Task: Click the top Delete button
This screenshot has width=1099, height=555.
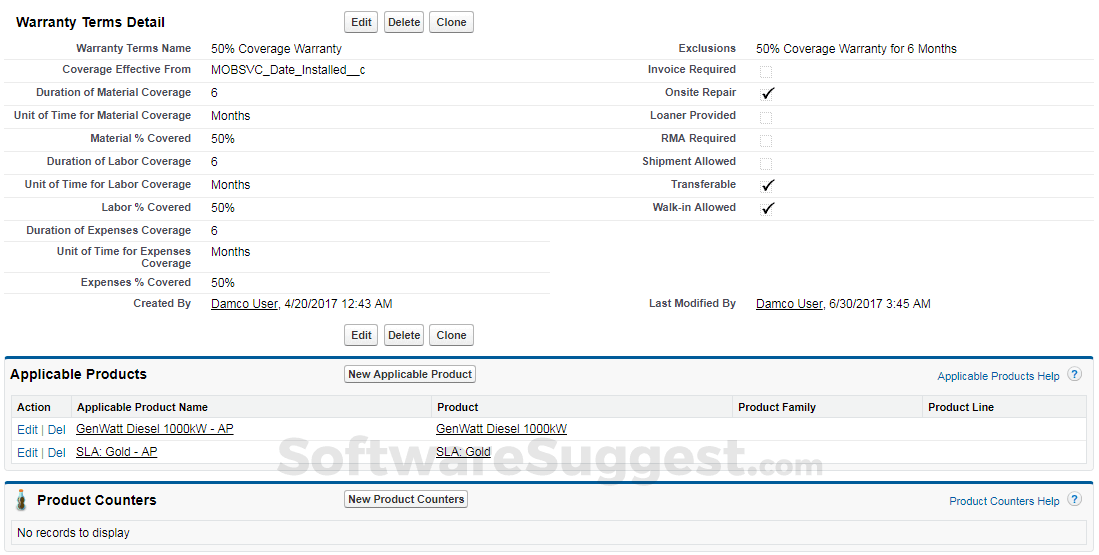Action: point(404,22)
